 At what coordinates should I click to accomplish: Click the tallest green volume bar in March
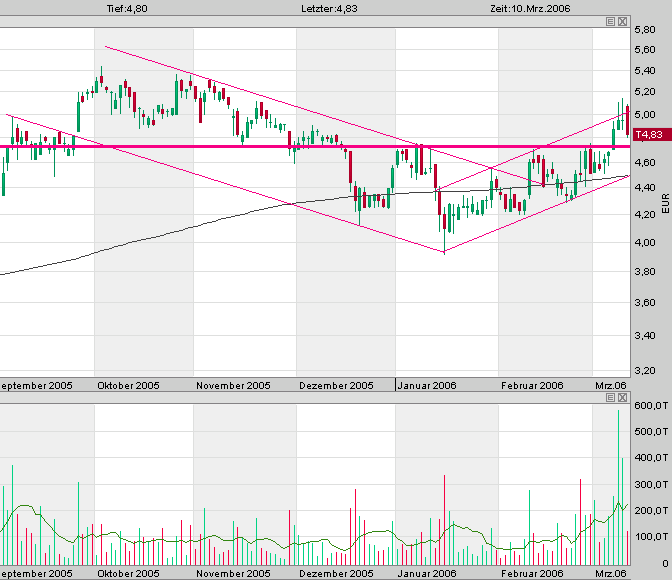tap(618, 487)
